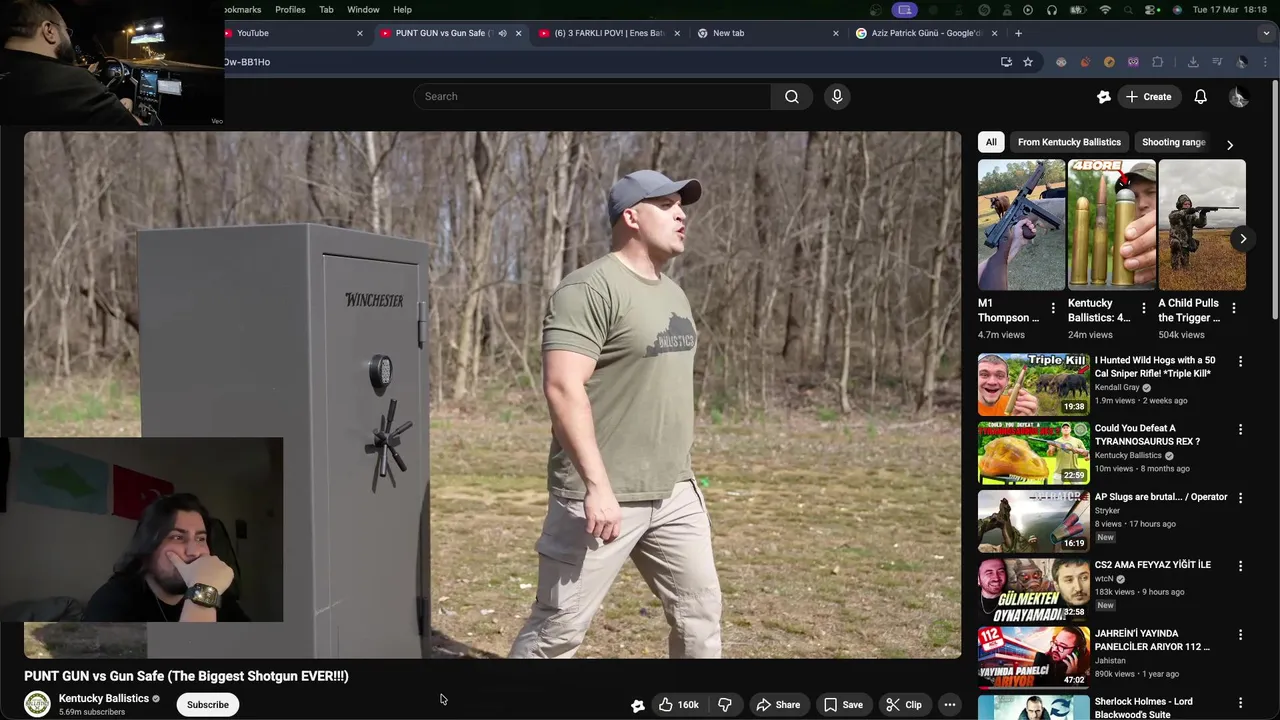Dislike the video with thumbs-down icon

tap(725, 705)
